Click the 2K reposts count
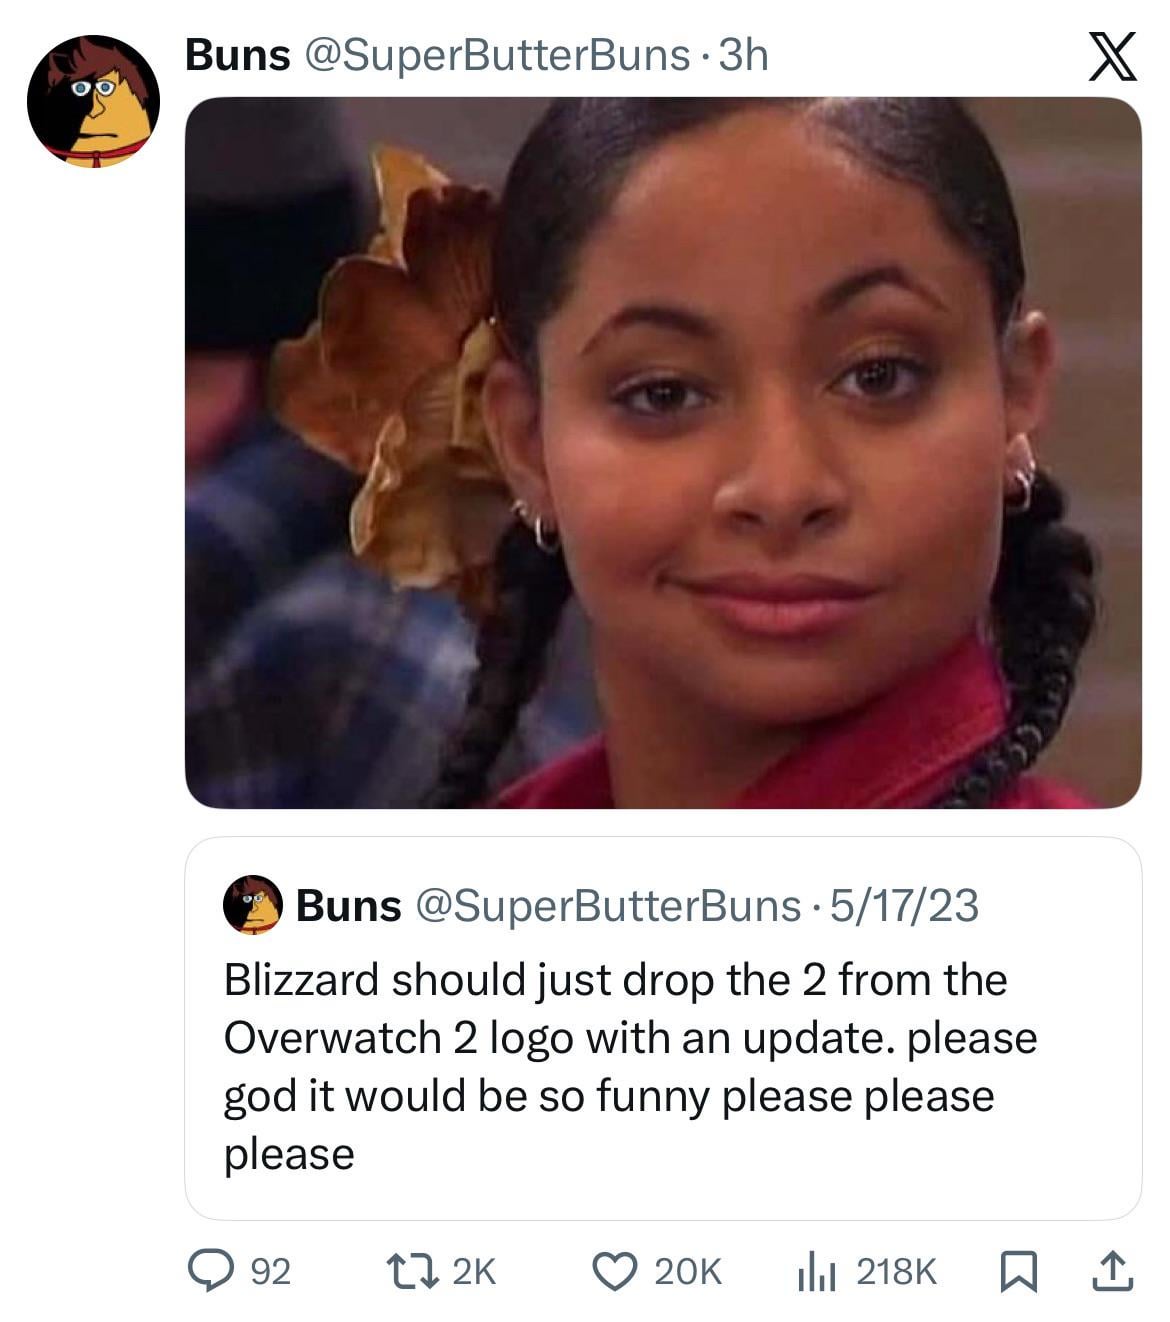Screen dimensions: 1170x1322 click(474, 1272)
